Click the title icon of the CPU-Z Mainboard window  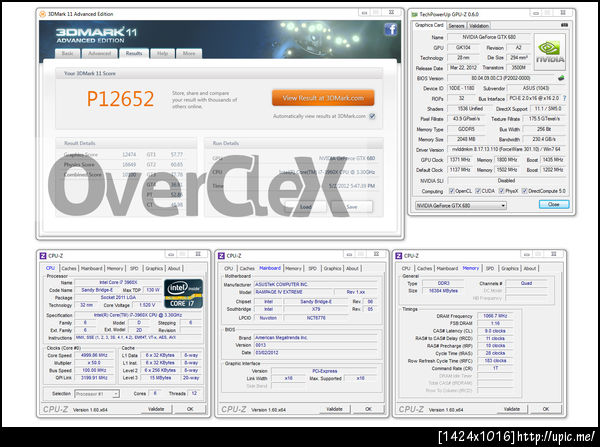221,256
